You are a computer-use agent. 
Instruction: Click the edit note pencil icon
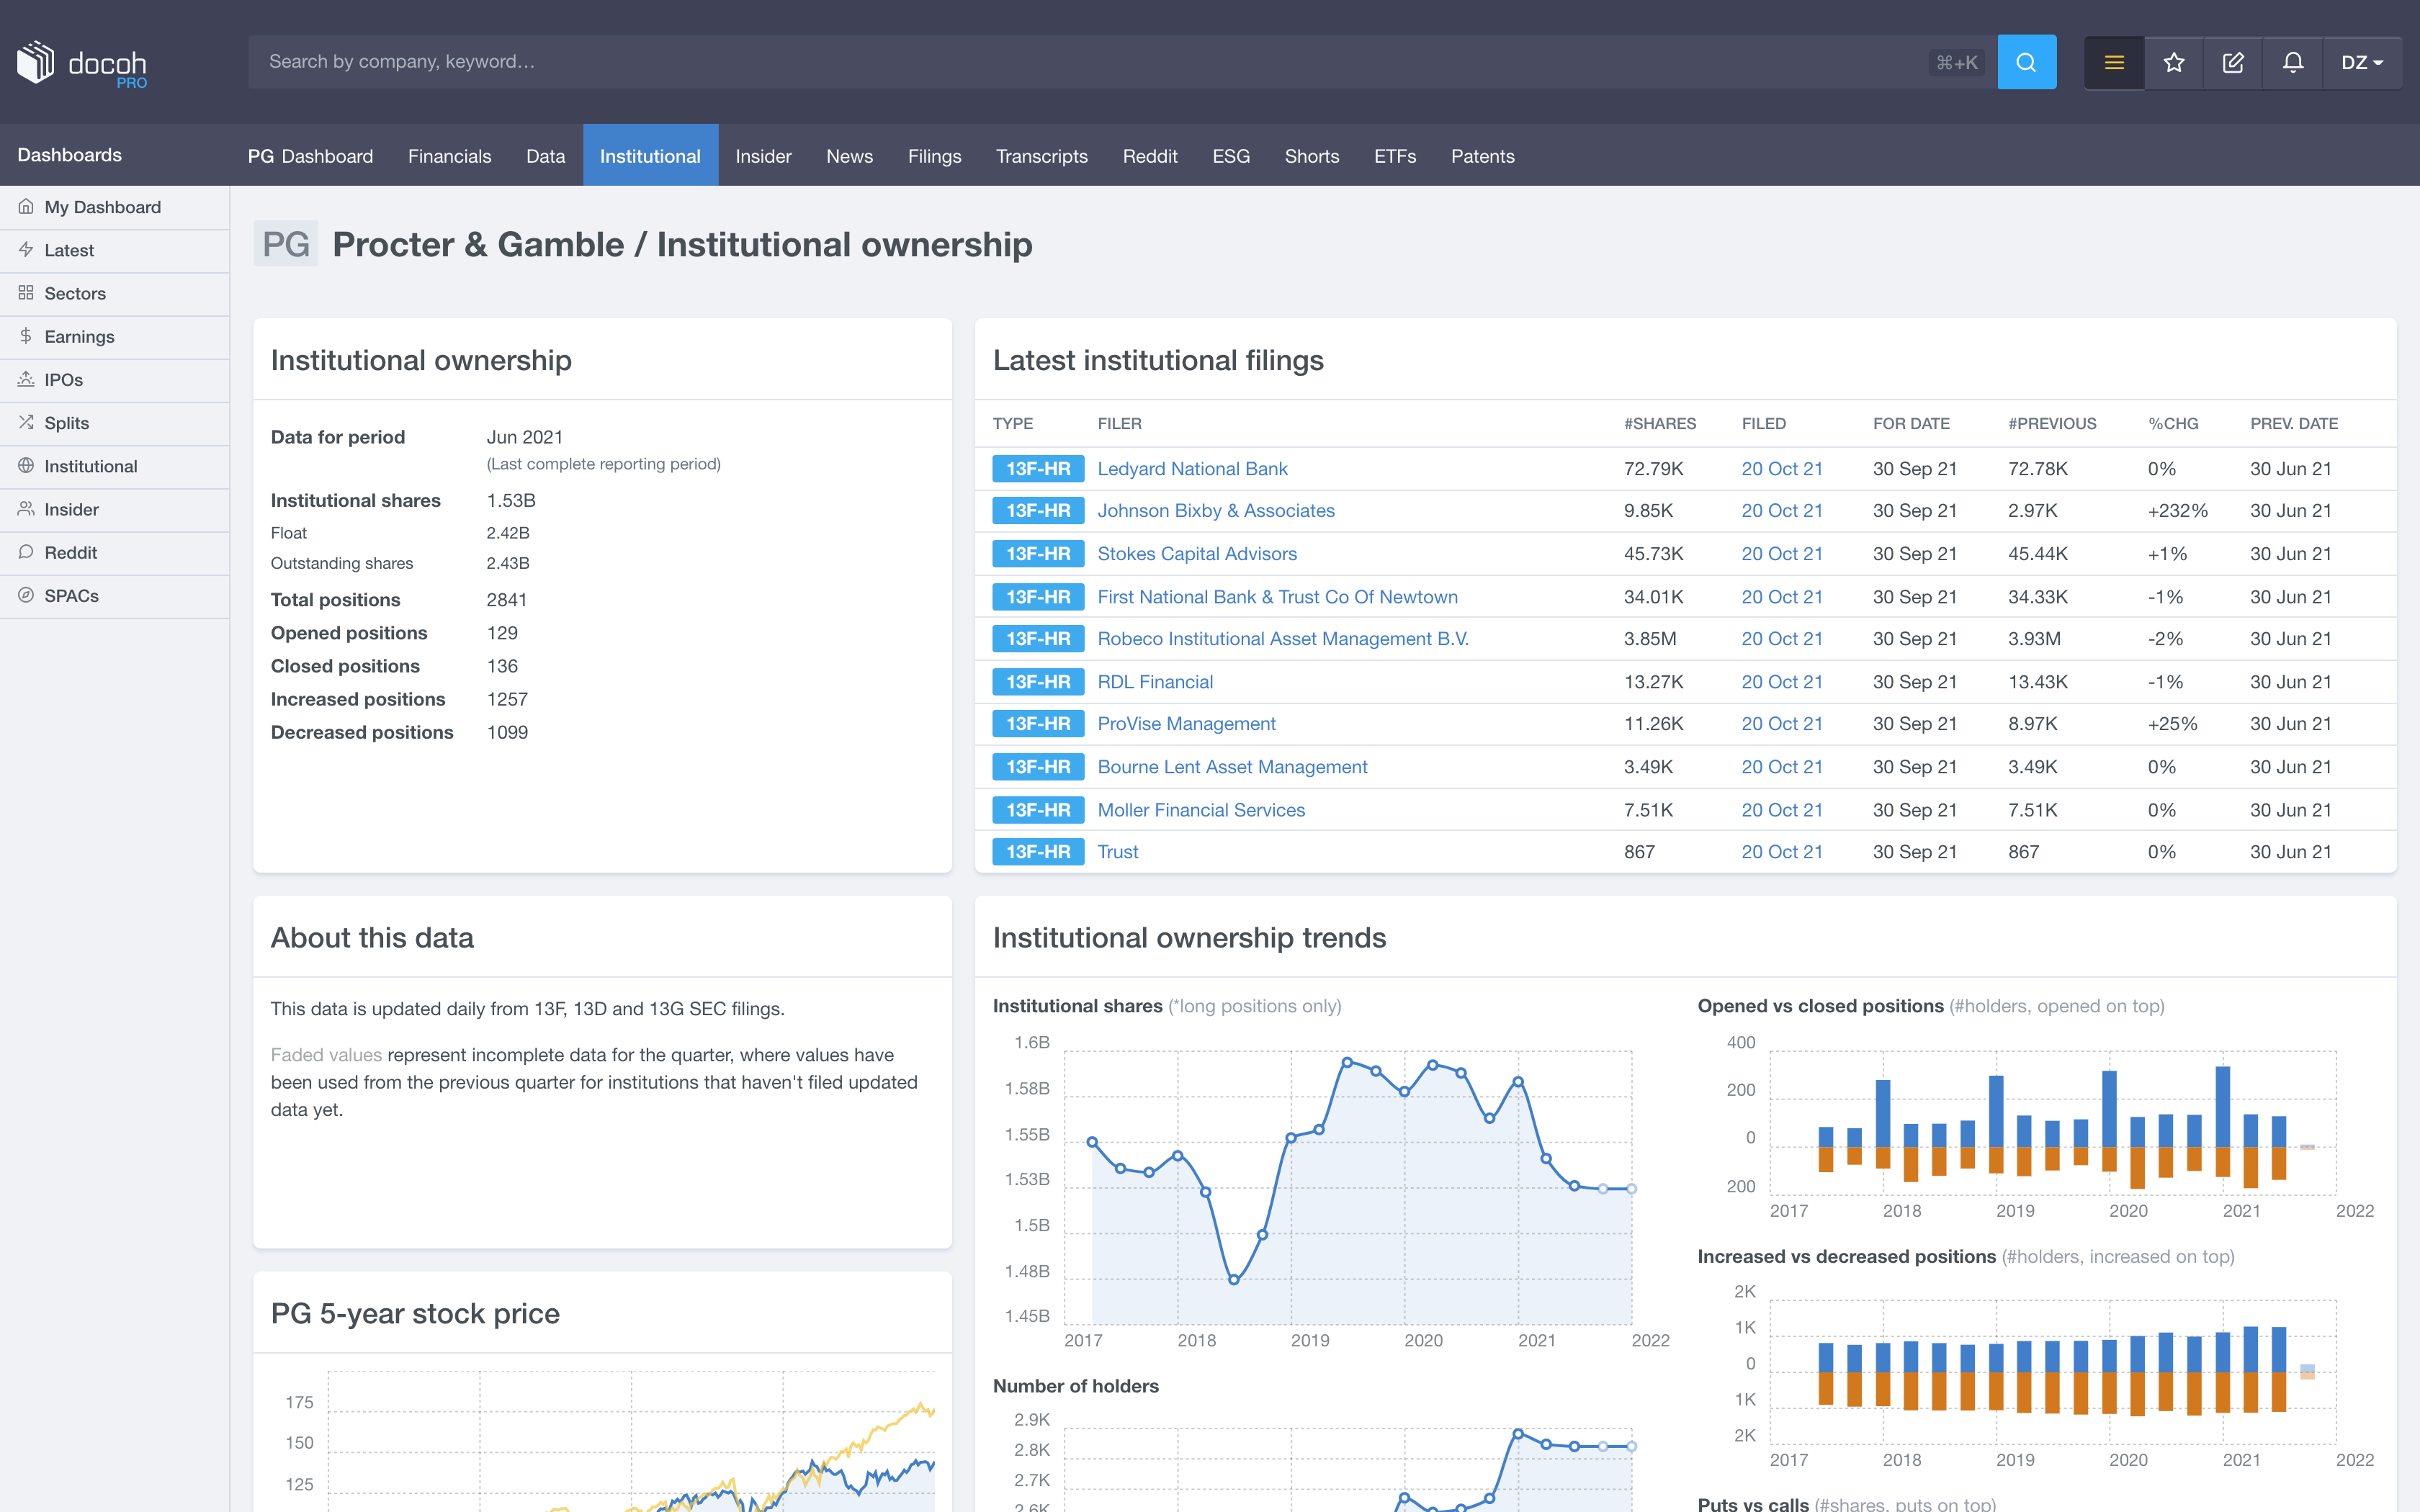[x=2233, y=62]
